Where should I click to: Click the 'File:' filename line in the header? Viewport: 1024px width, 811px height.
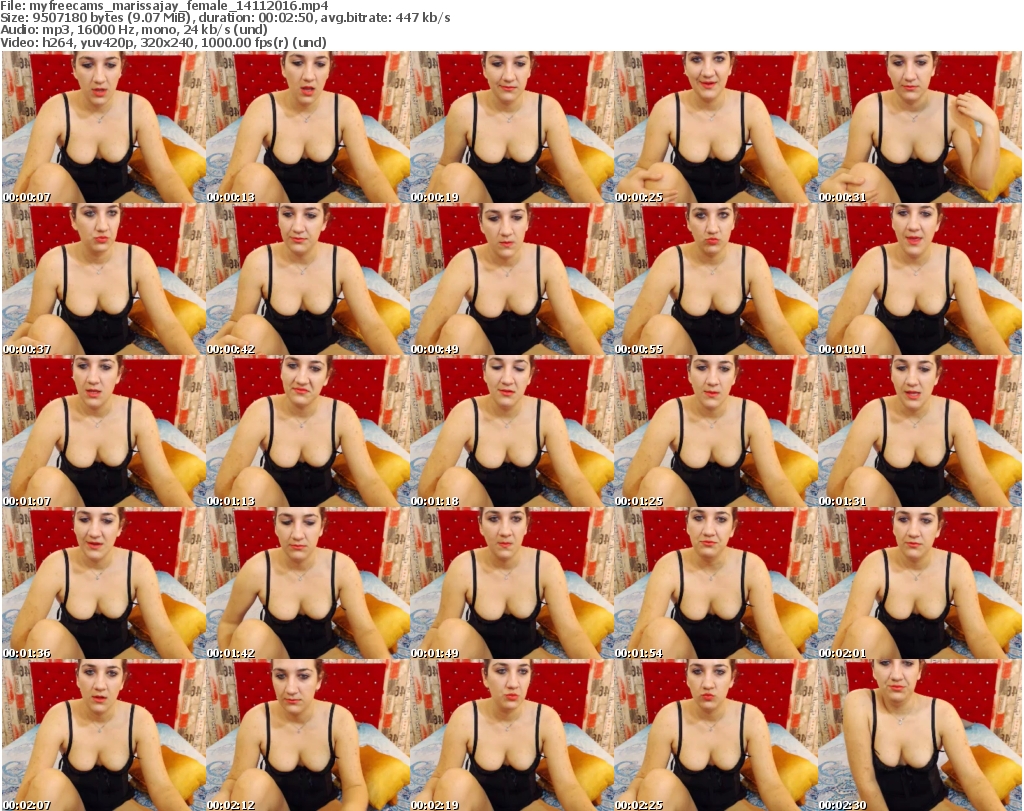coord(164,6)
